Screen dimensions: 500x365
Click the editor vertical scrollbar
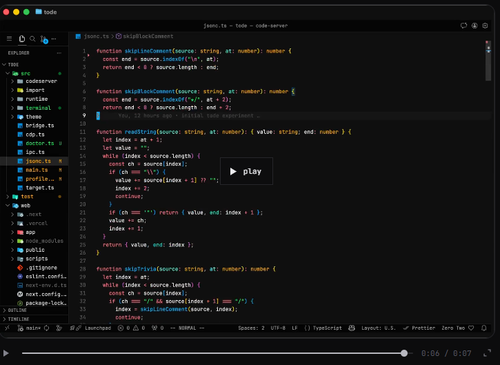tap(488, 61)
